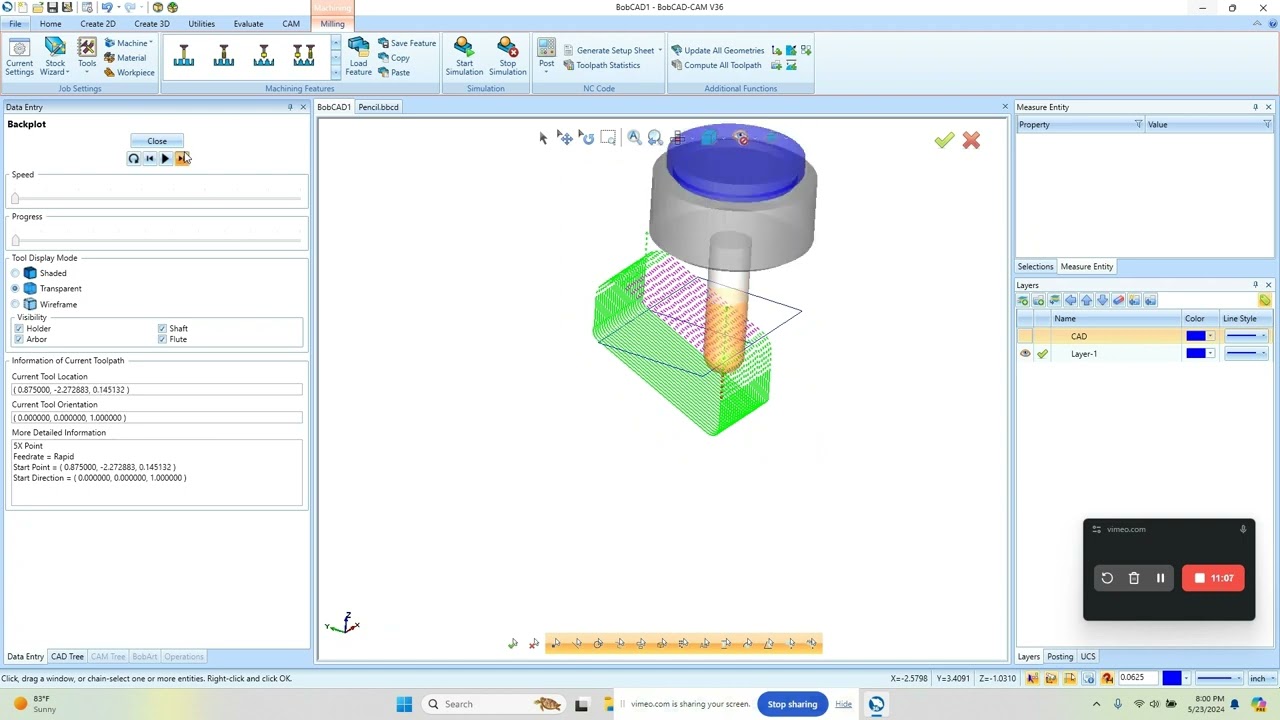Click the zoom window tool in viewport
This screenshot has height=720, width=1280.
coord(608,138)
